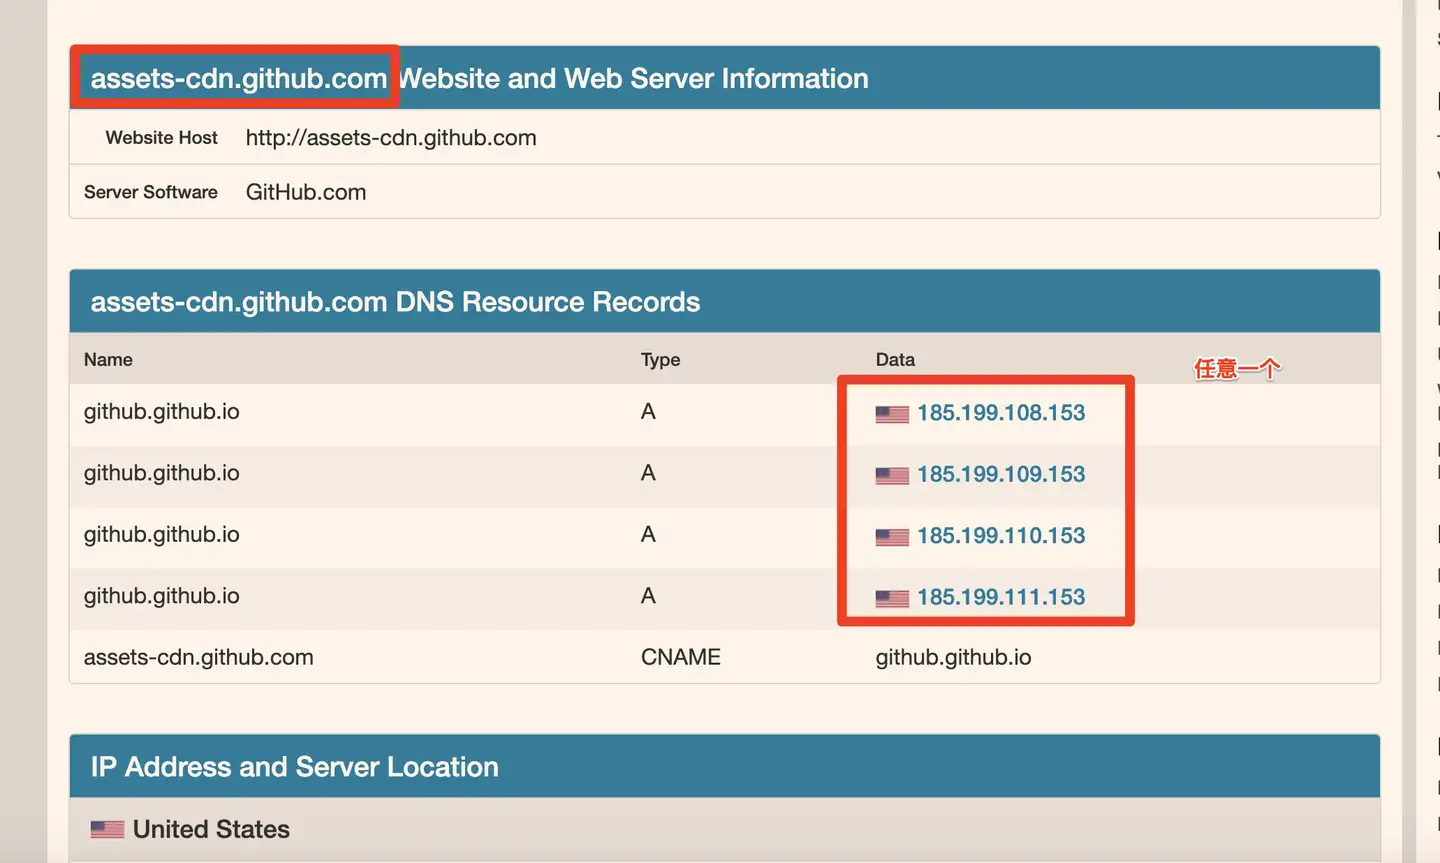Click the US flag beside 185.199.111.153
Viewport: 1440px width, 863px height.
(x=892, y=599)
